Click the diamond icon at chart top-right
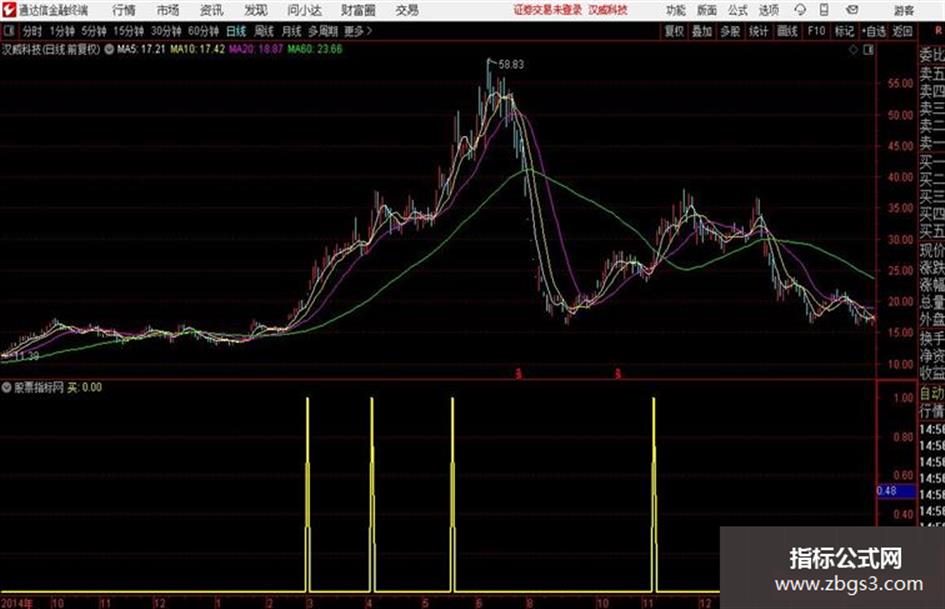 (x=853, y=50)
